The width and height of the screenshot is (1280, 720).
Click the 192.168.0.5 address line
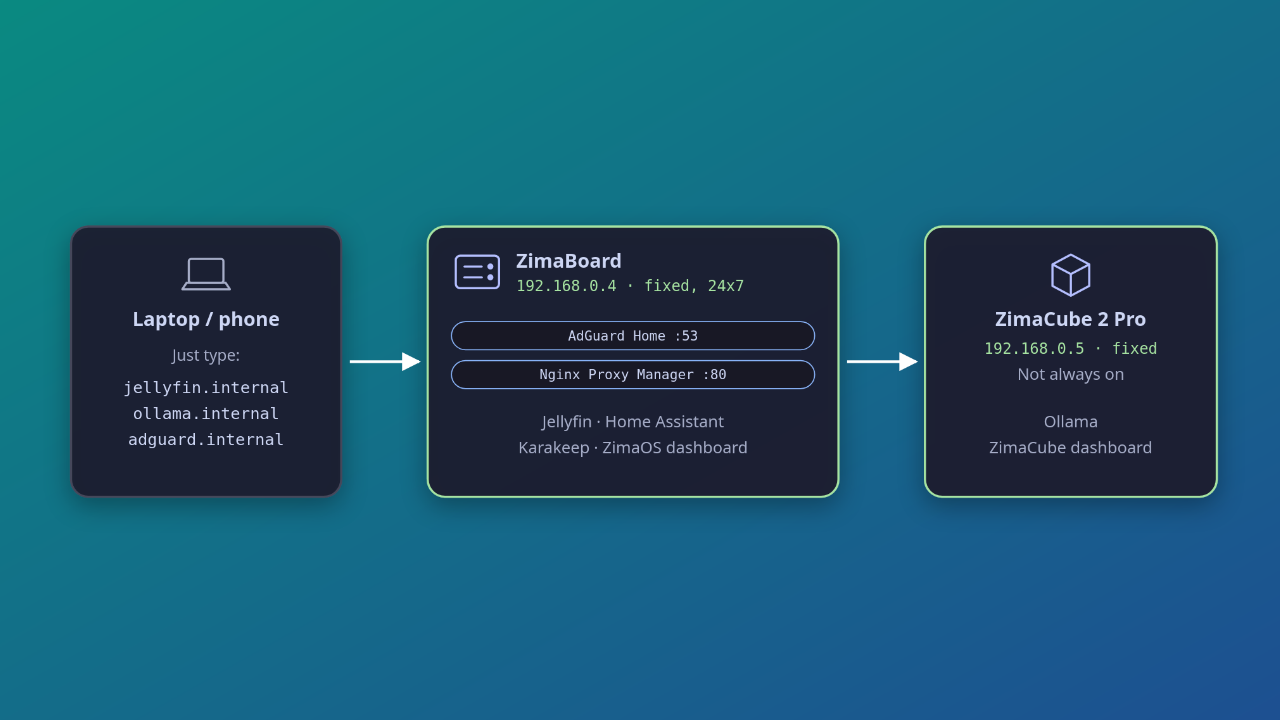[1071, 349]
